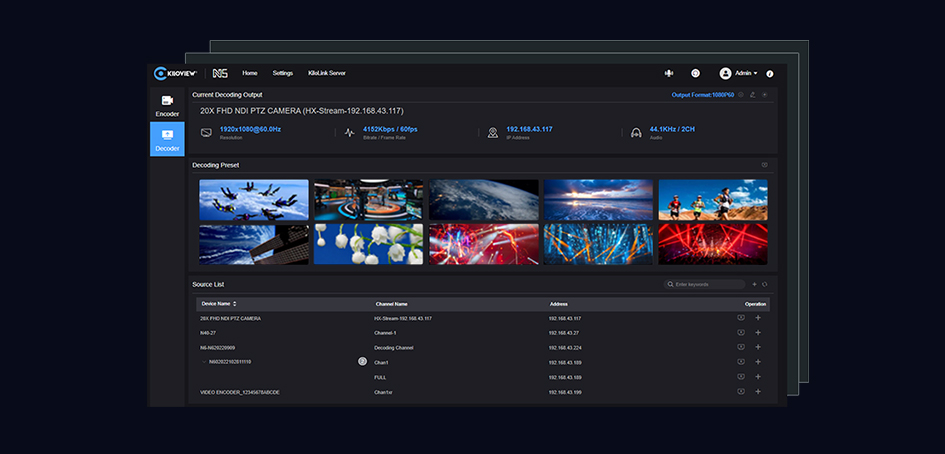The height and width of the screenshot is (454, 945).
Task: Click play icon for Decoding Channel row
Action: 741,347
